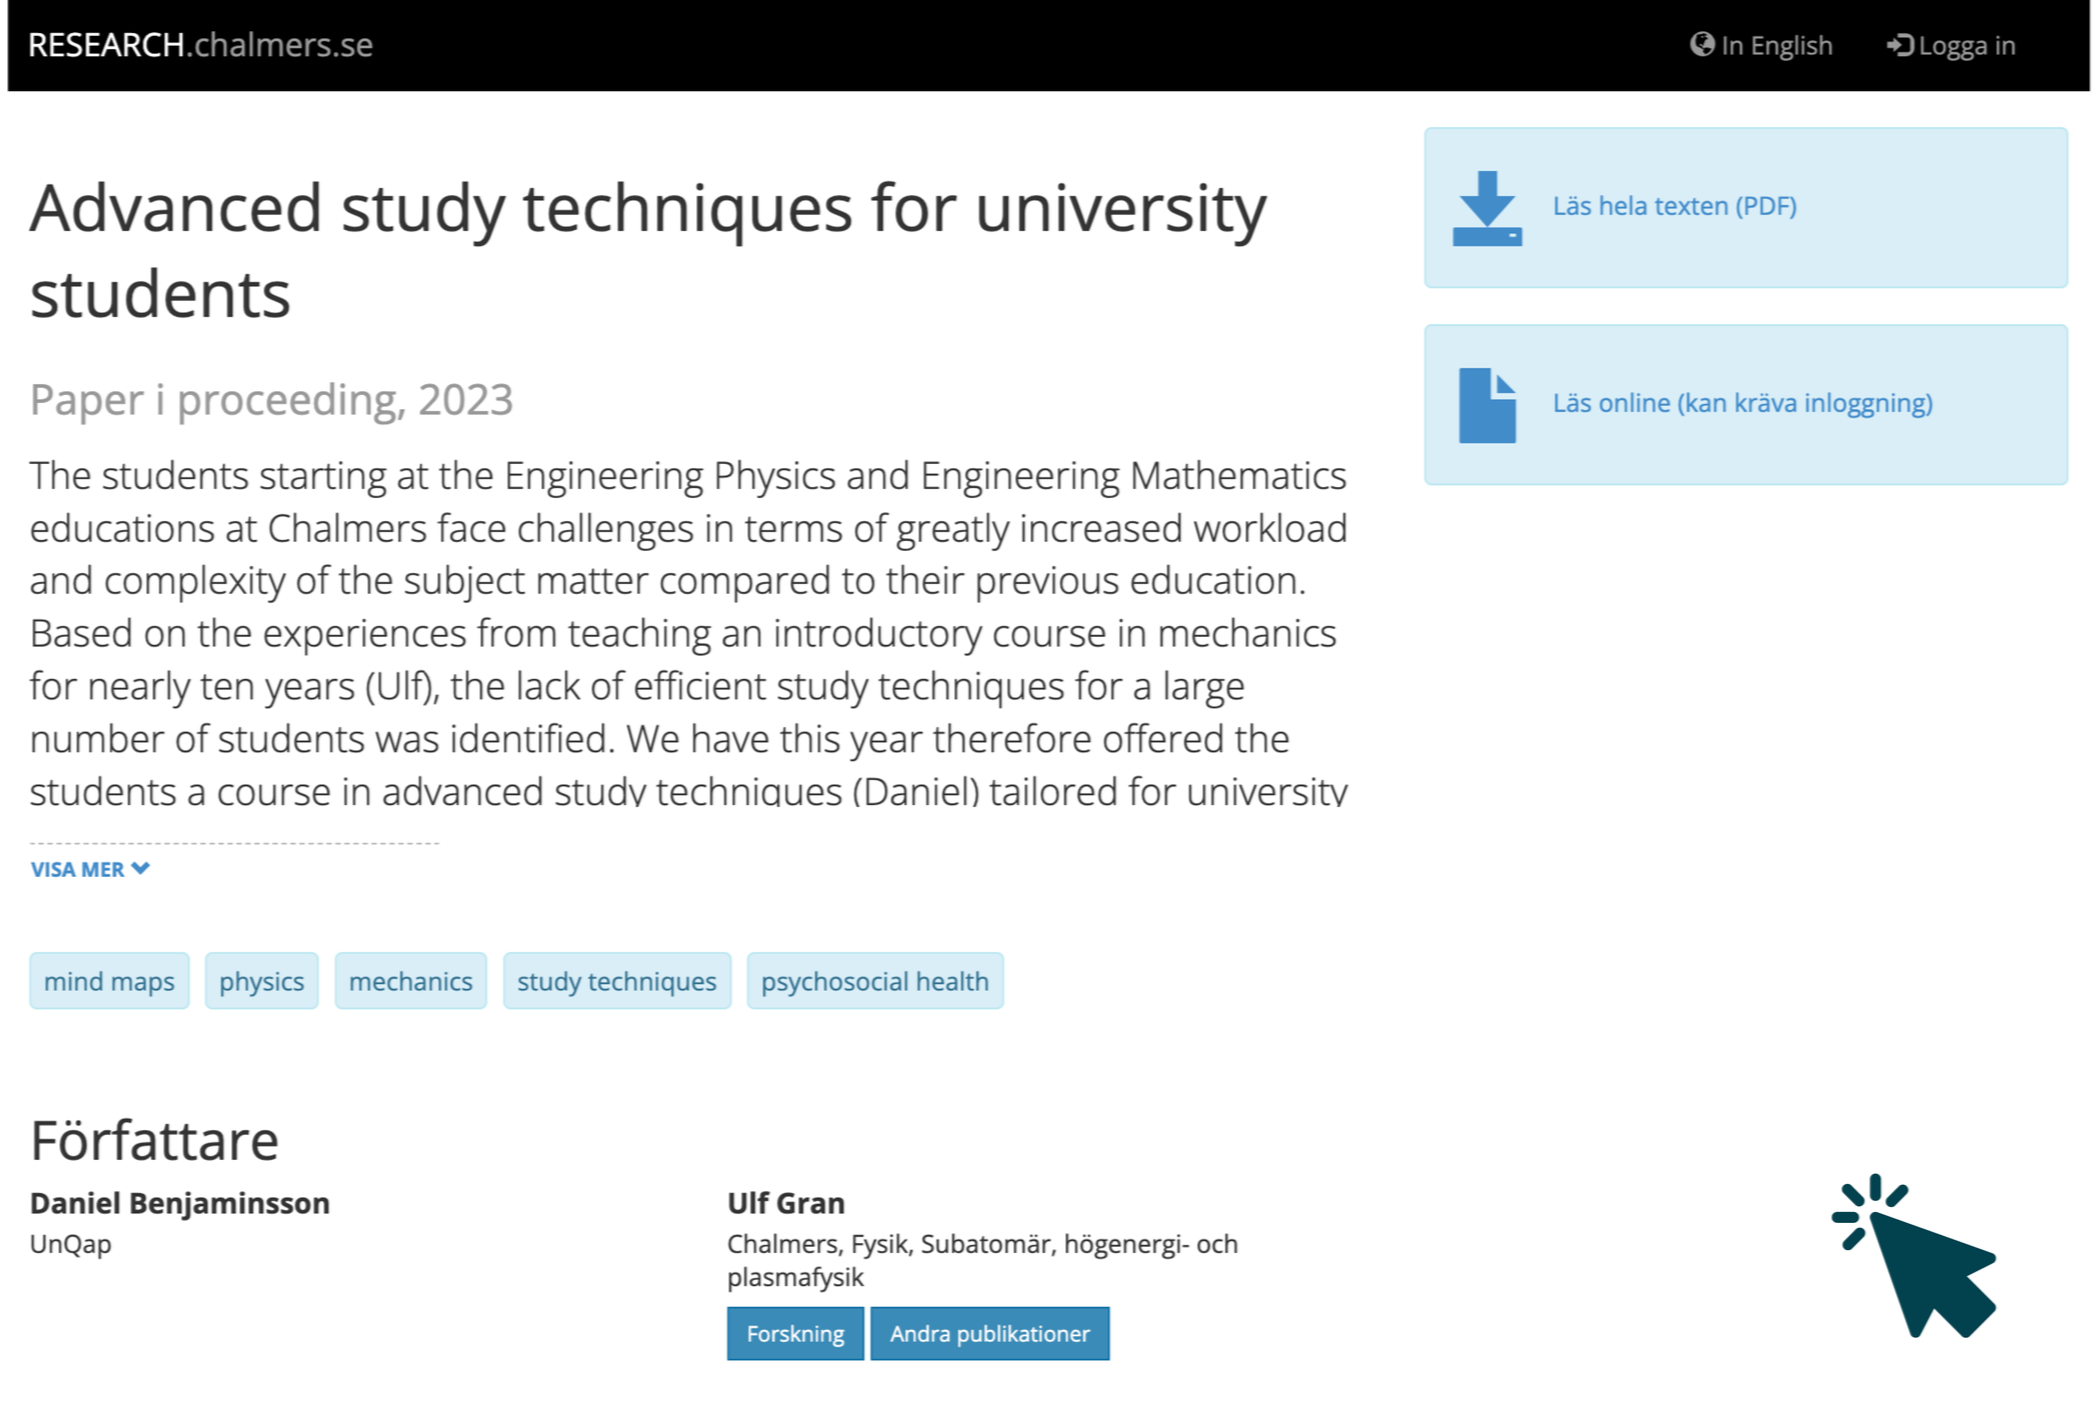Select the physics keyword tag
Screen dimensions: 2098x1404
[x=261, y=981]
